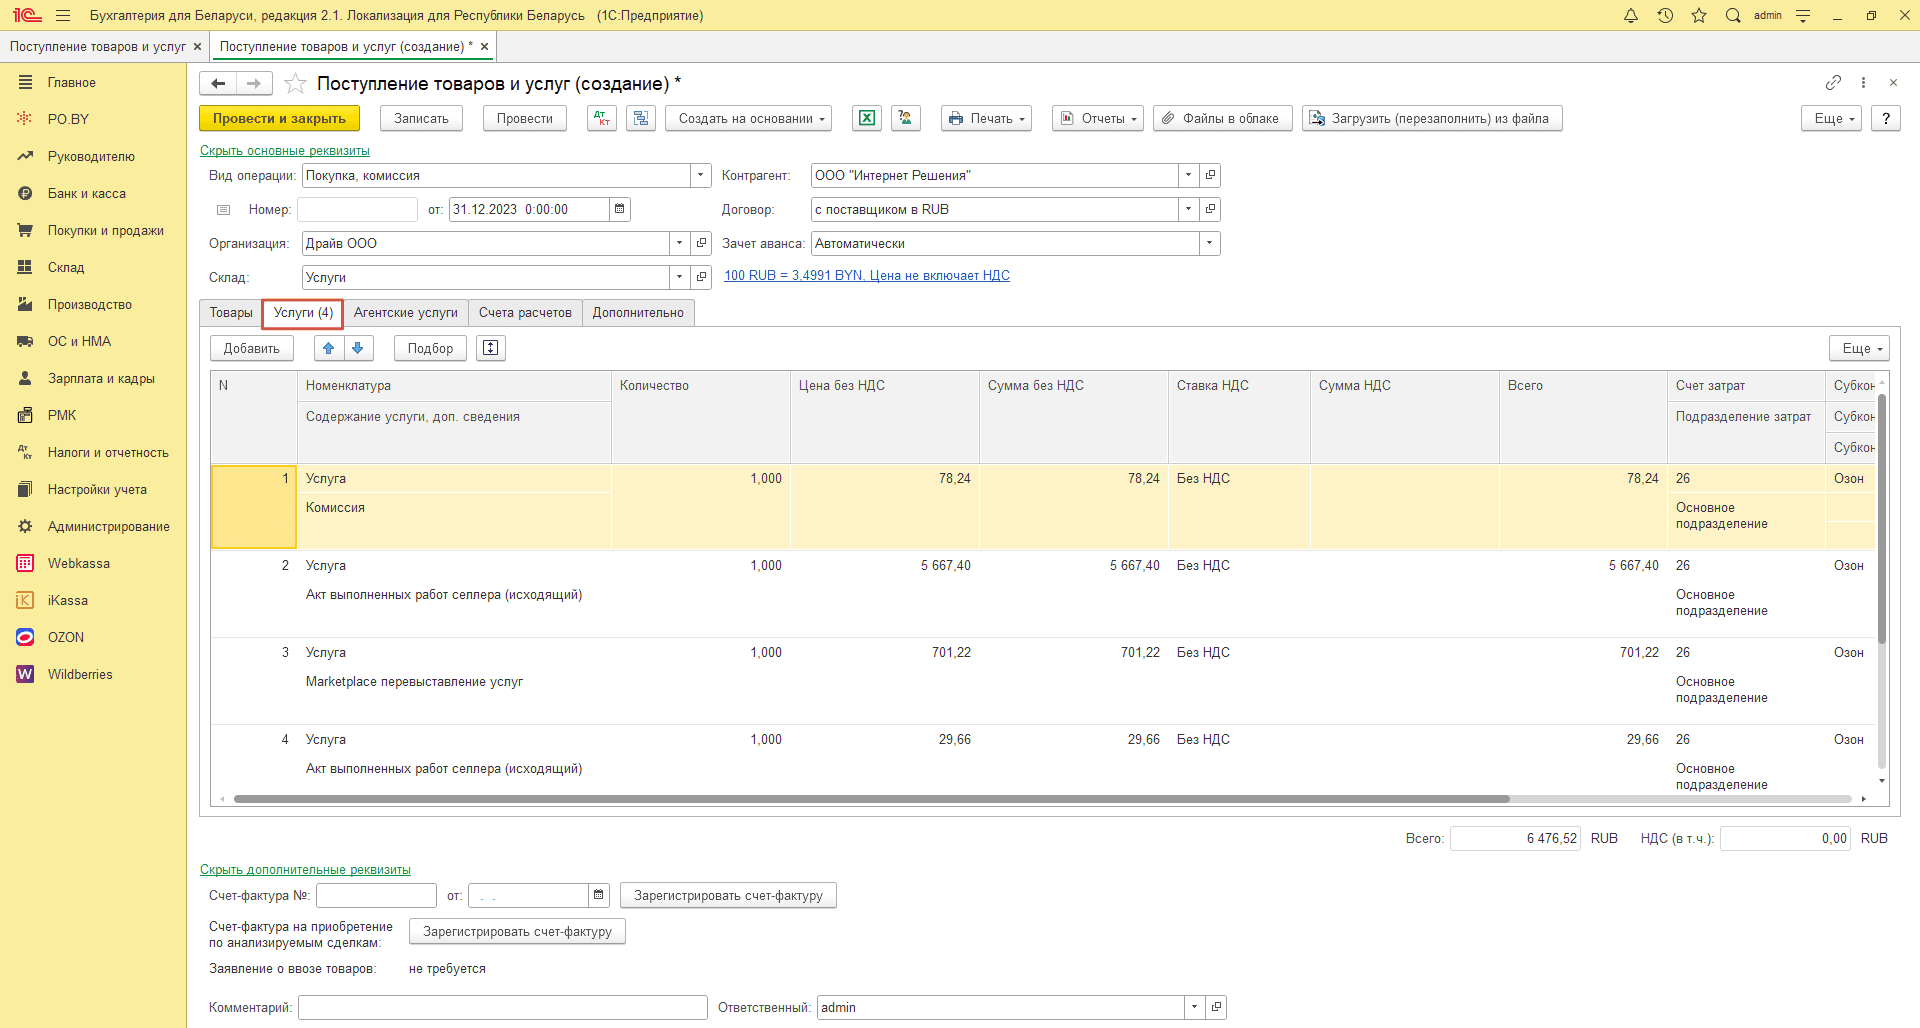This screenshot has height=1028, width=1920.
Task: Open favorites star in title bar
Action: [x=1699, y=15]
